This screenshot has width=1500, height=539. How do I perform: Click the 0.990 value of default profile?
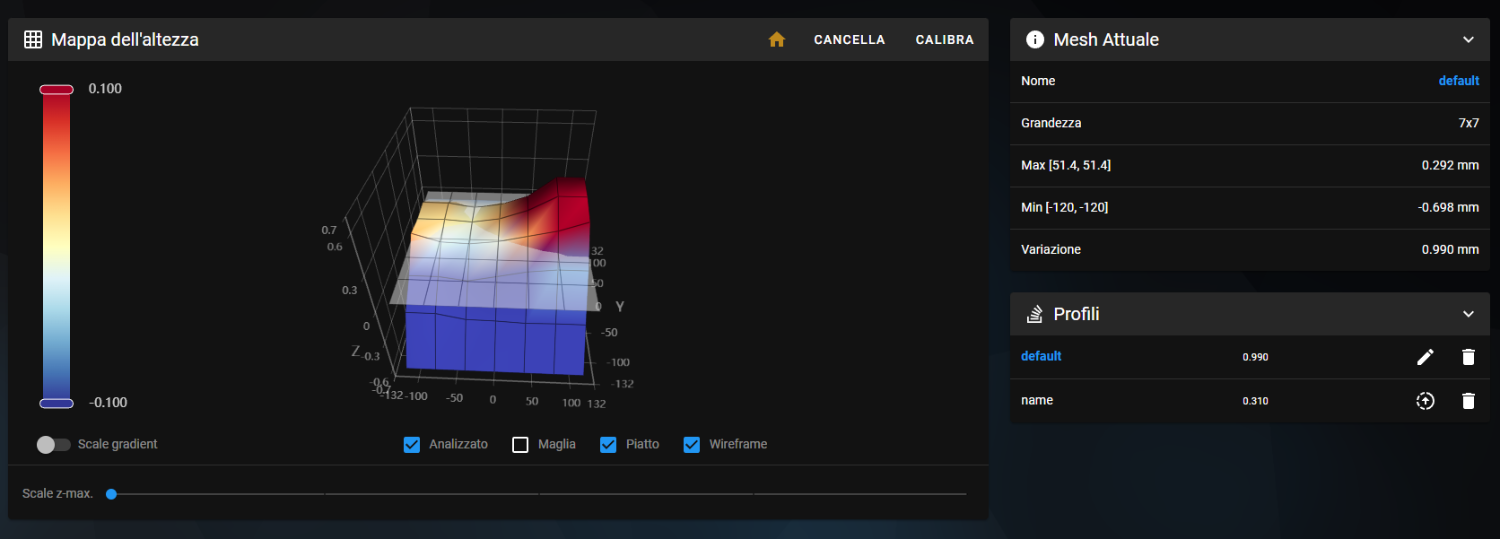(1255, 357)
